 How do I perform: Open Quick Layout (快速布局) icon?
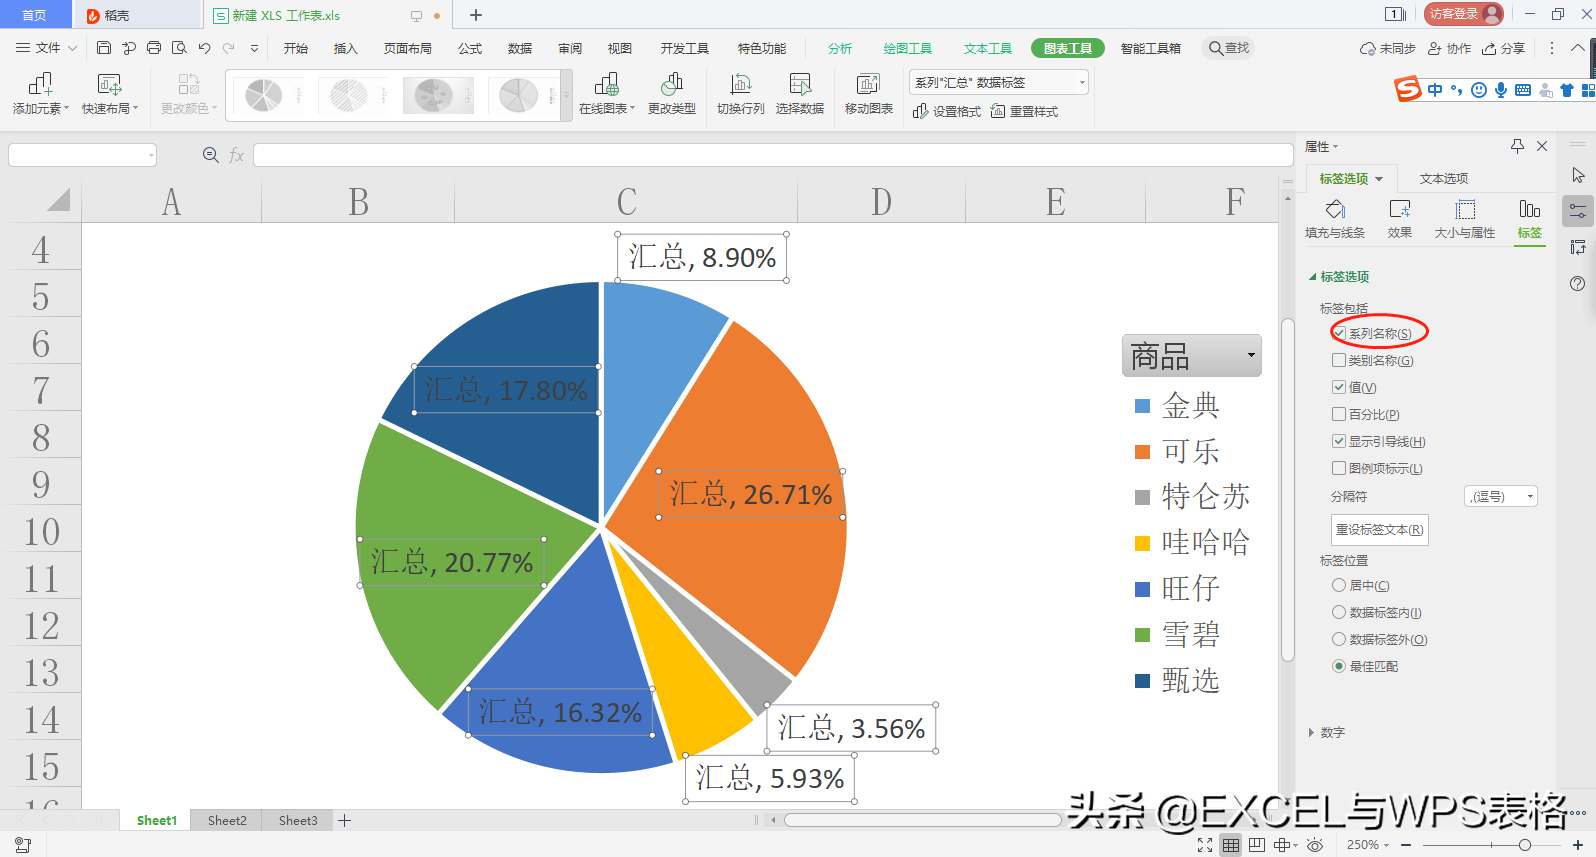(109, 84)
